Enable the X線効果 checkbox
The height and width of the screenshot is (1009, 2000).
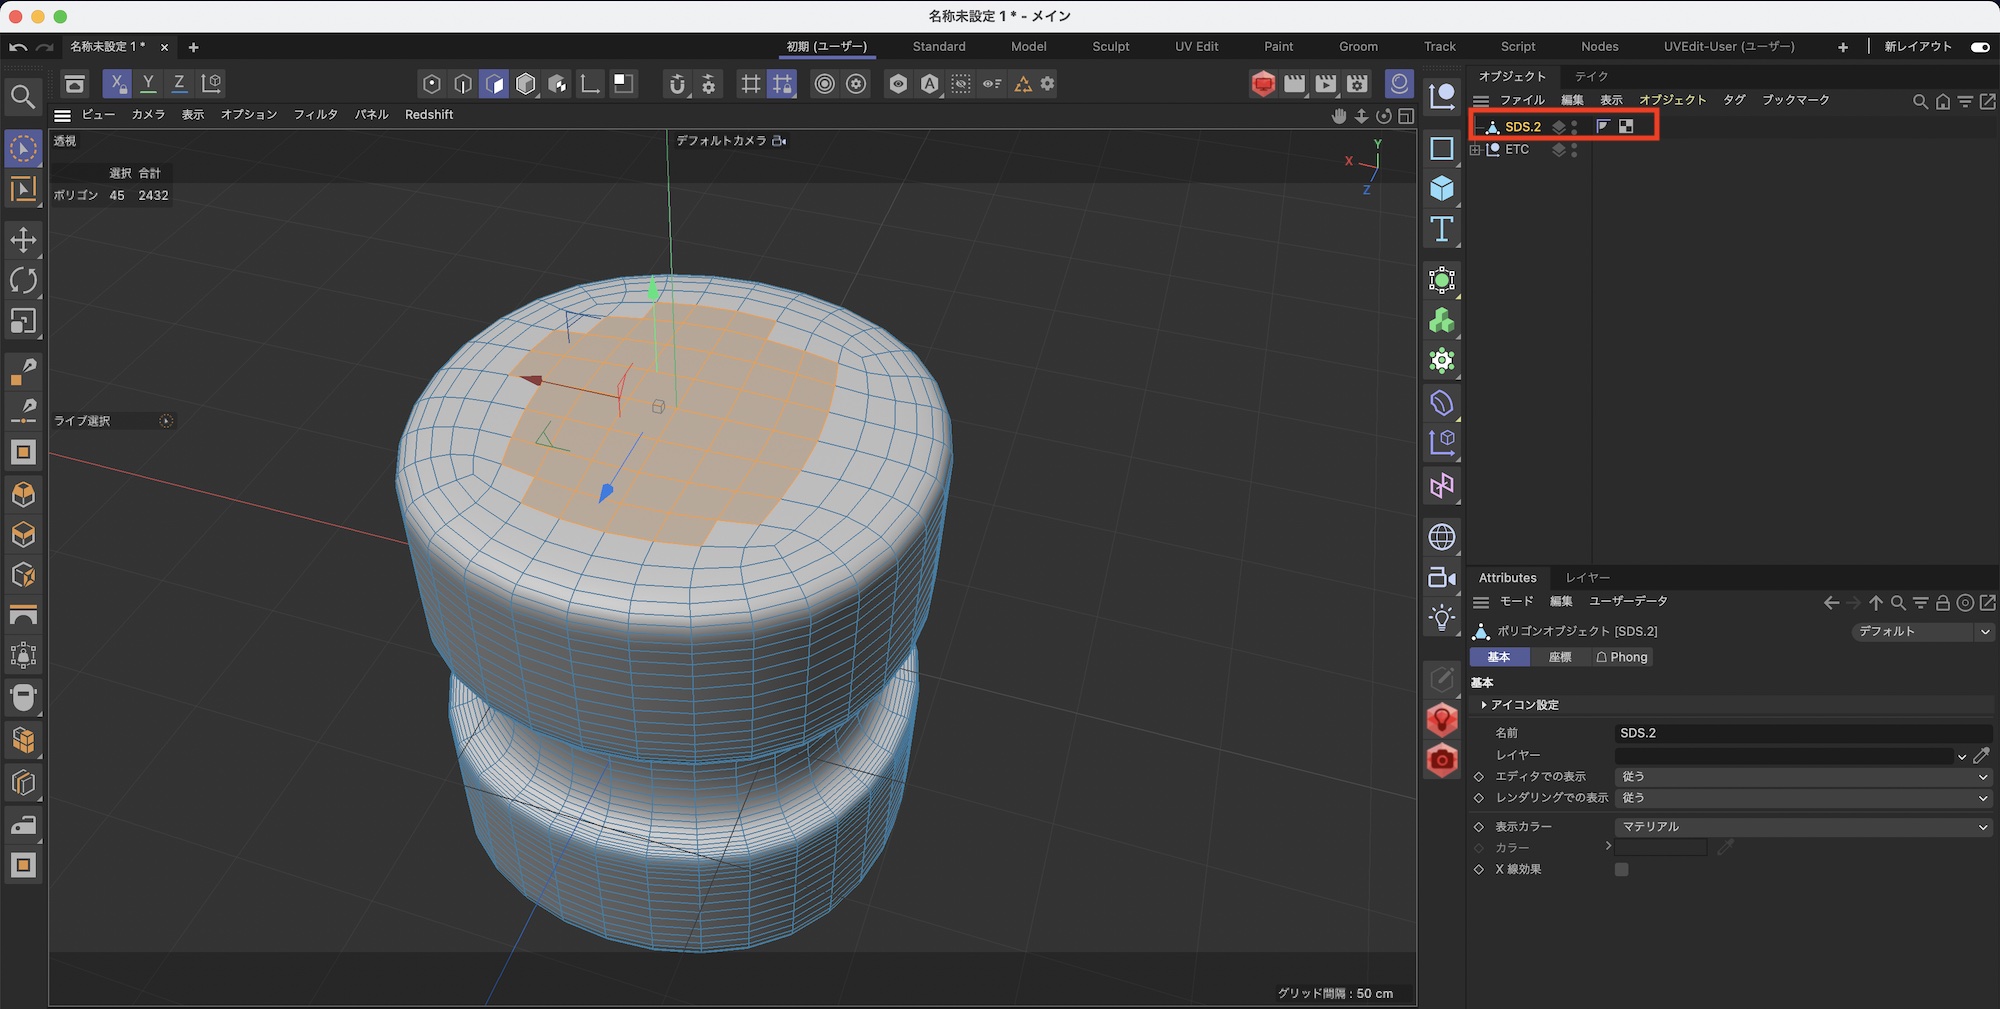[x=1621, y=869]
